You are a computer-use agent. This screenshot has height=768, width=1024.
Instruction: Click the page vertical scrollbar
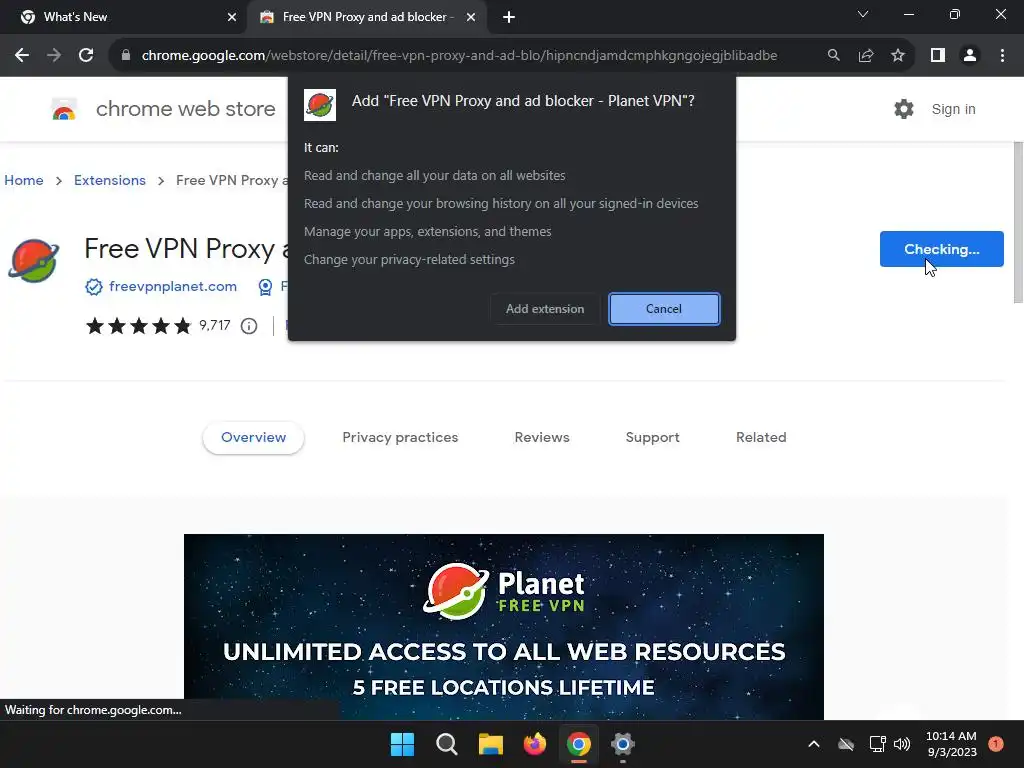[1018, 222]
